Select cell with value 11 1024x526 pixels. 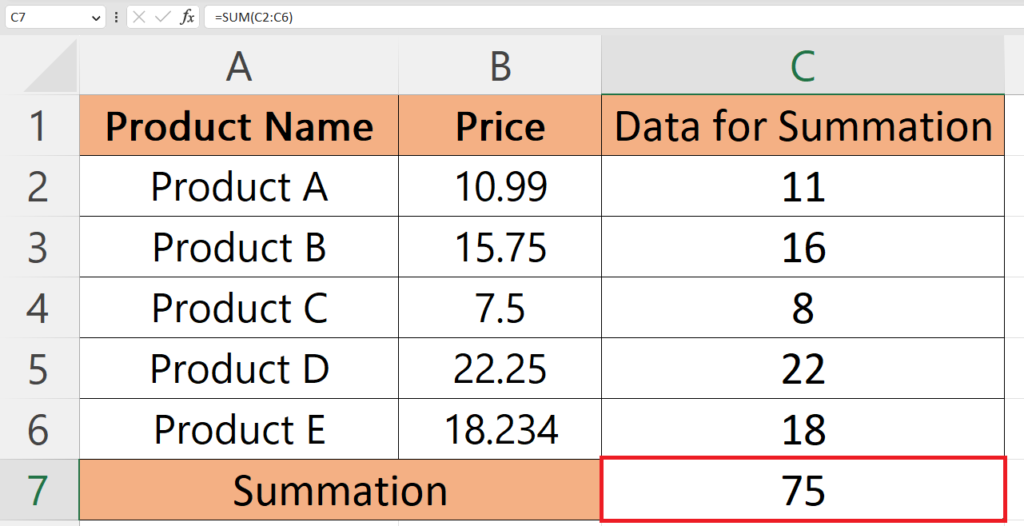803,186
